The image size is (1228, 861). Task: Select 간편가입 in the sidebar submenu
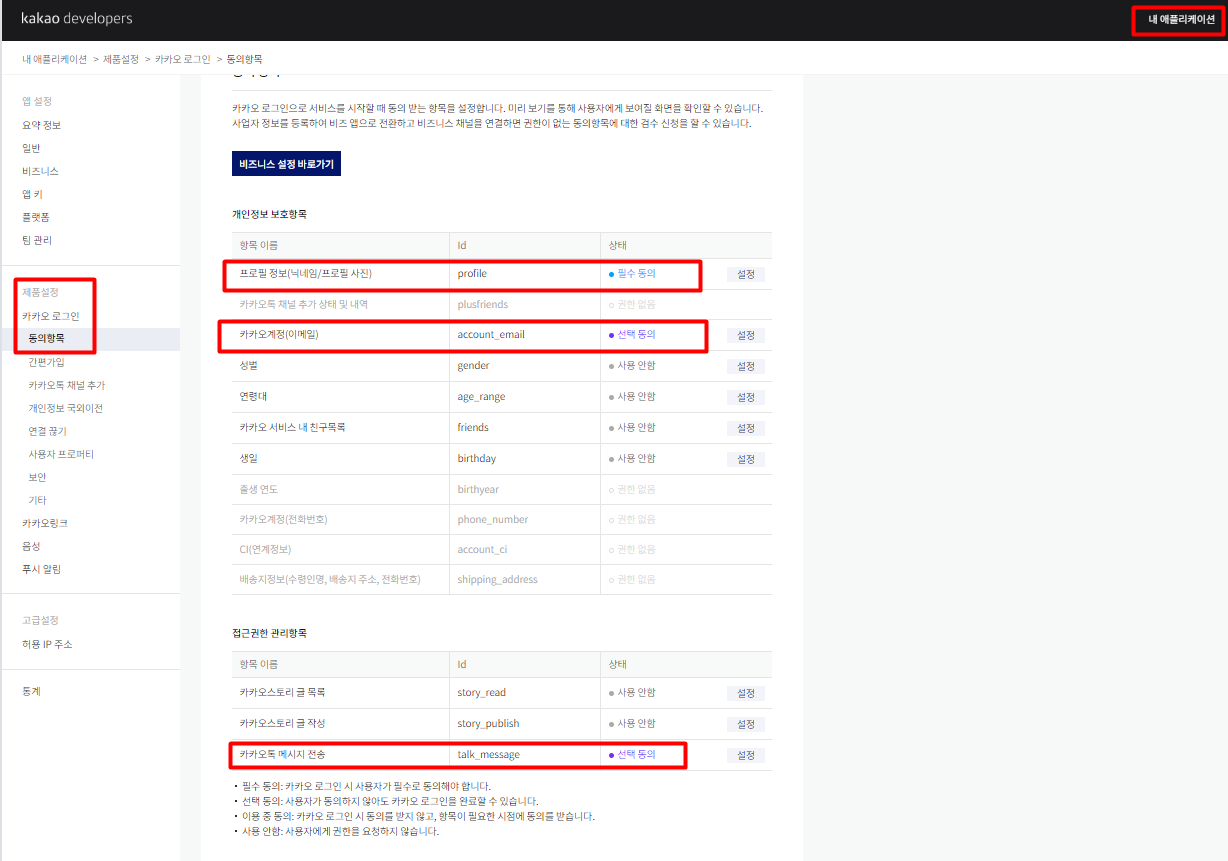coord(46,362)
